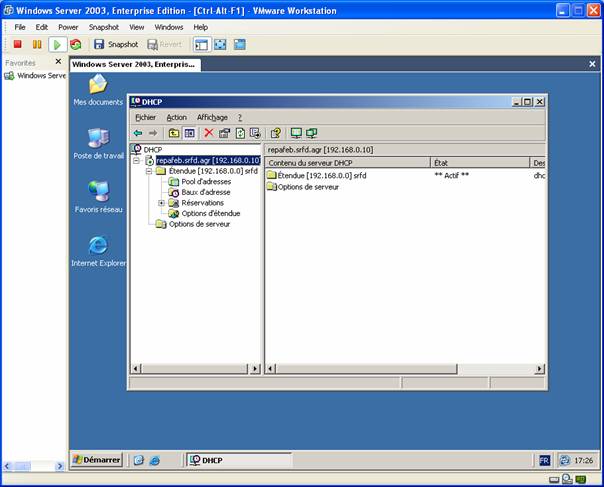Select Réservations tree item
This screenshot has width=604, height=487.
click(202, 203)
